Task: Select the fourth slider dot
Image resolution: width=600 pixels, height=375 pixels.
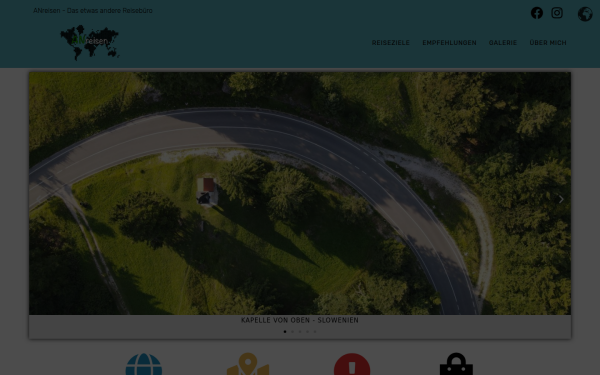Action: (307, 332)
